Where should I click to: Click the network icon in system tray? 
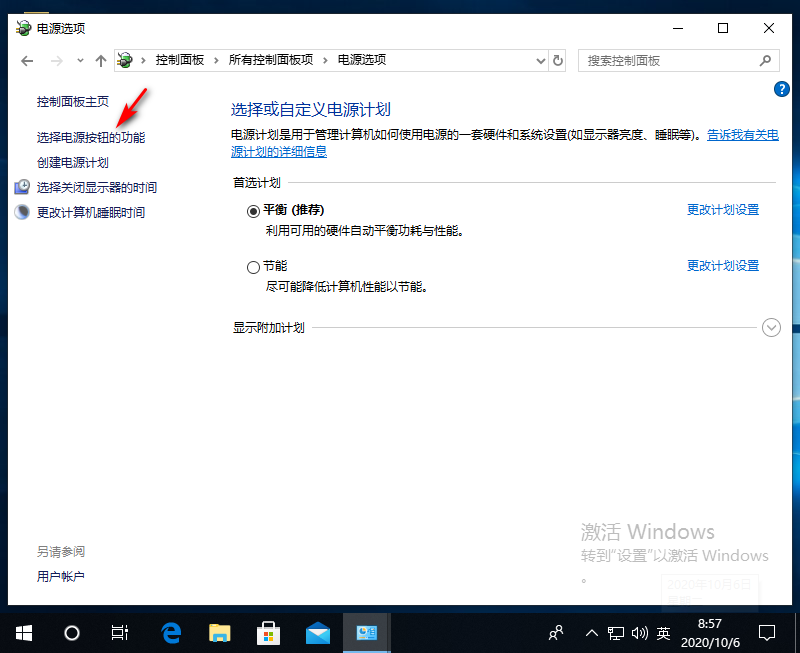tap(617, 632)
